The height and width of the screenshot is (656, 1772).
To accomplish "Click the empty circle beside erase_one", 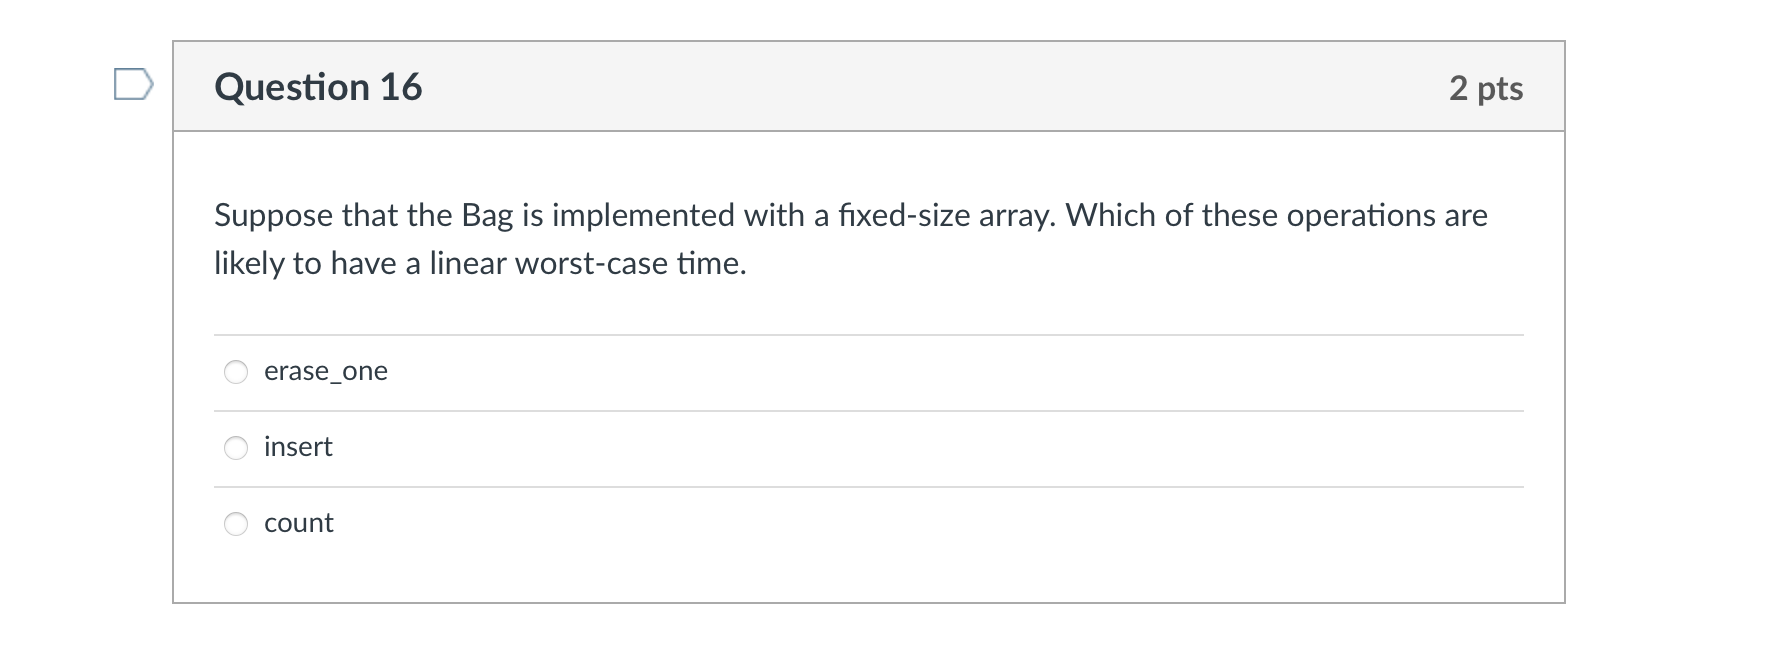I will click(x=235, y=372).
